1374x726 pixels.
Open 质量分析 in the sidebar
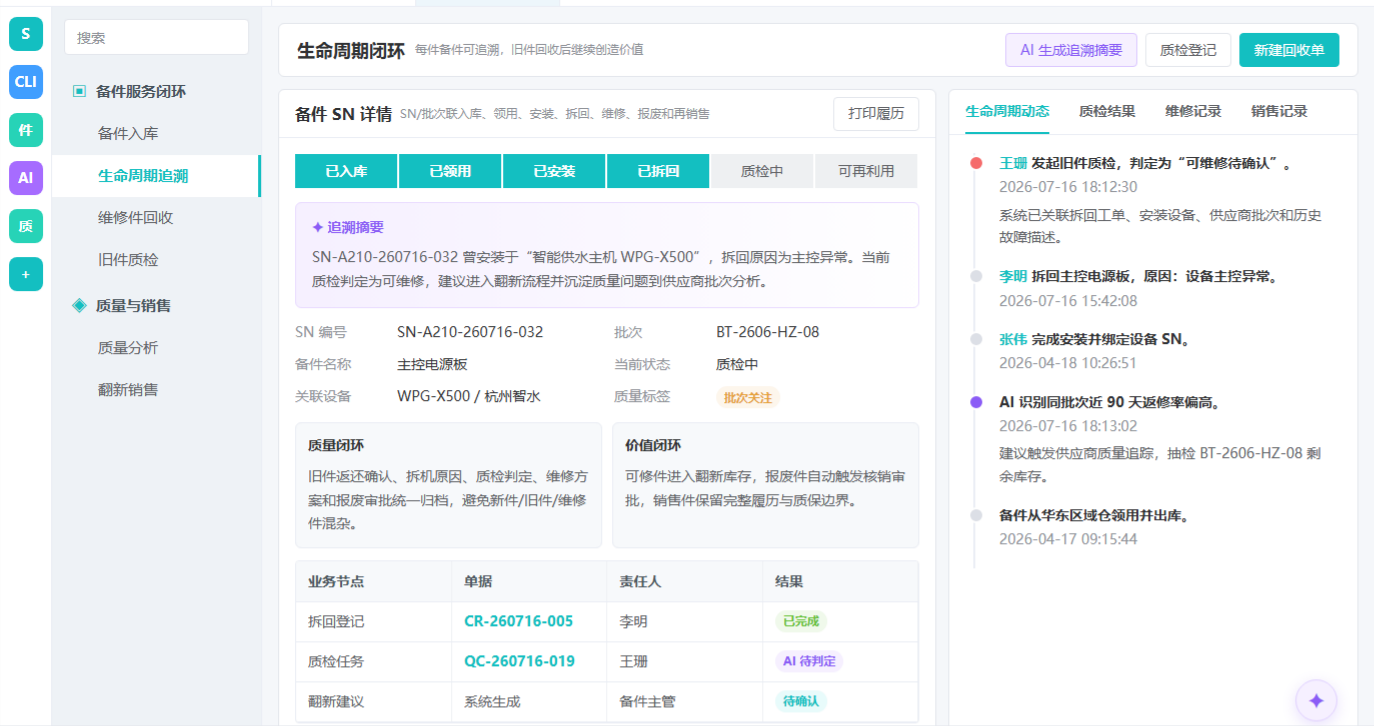click(156, 347)
